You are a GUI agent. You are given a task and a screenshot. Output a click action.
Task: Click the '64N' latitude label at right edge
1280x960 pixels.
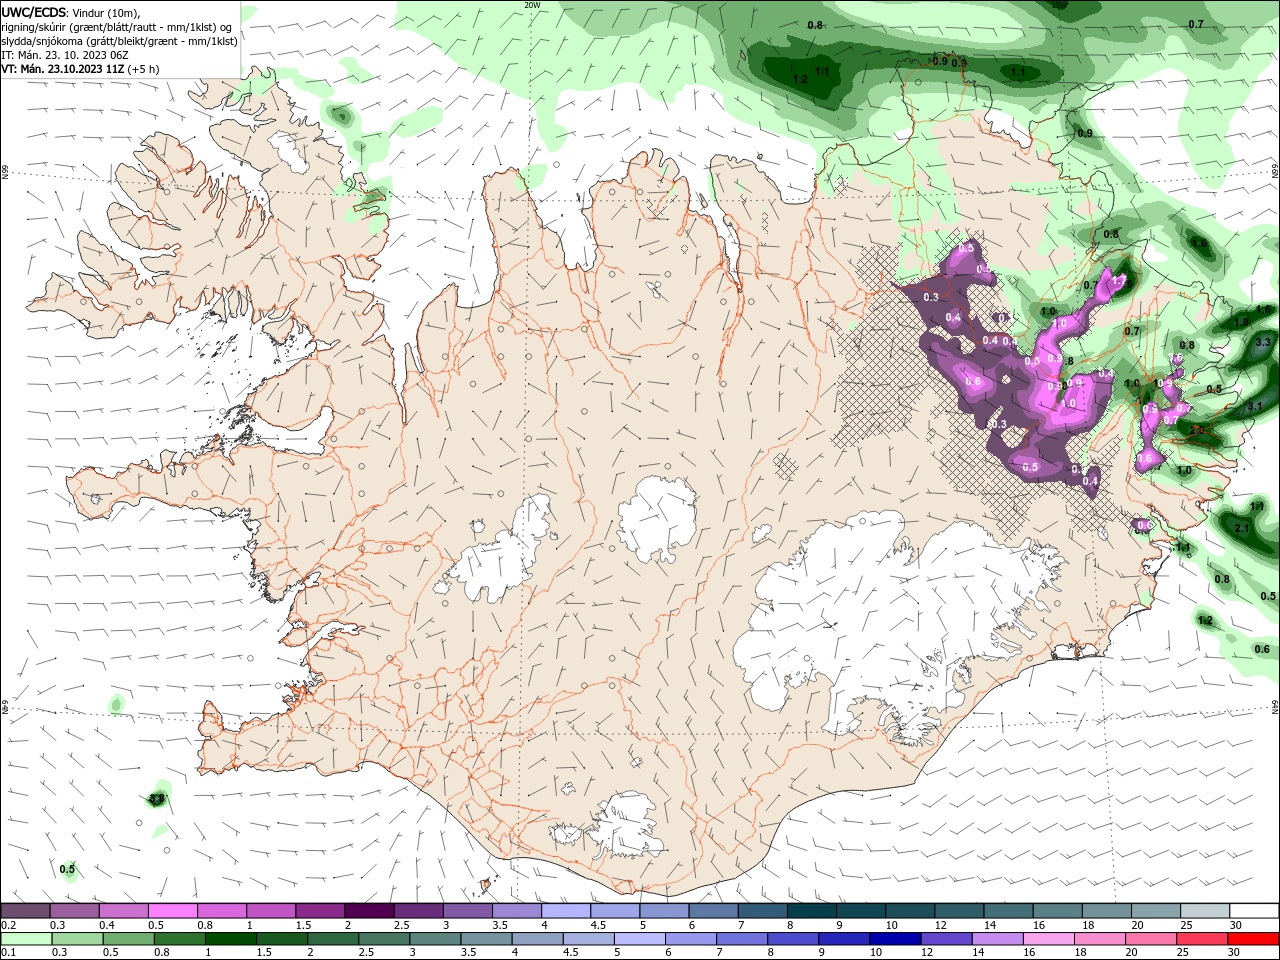1275,705
